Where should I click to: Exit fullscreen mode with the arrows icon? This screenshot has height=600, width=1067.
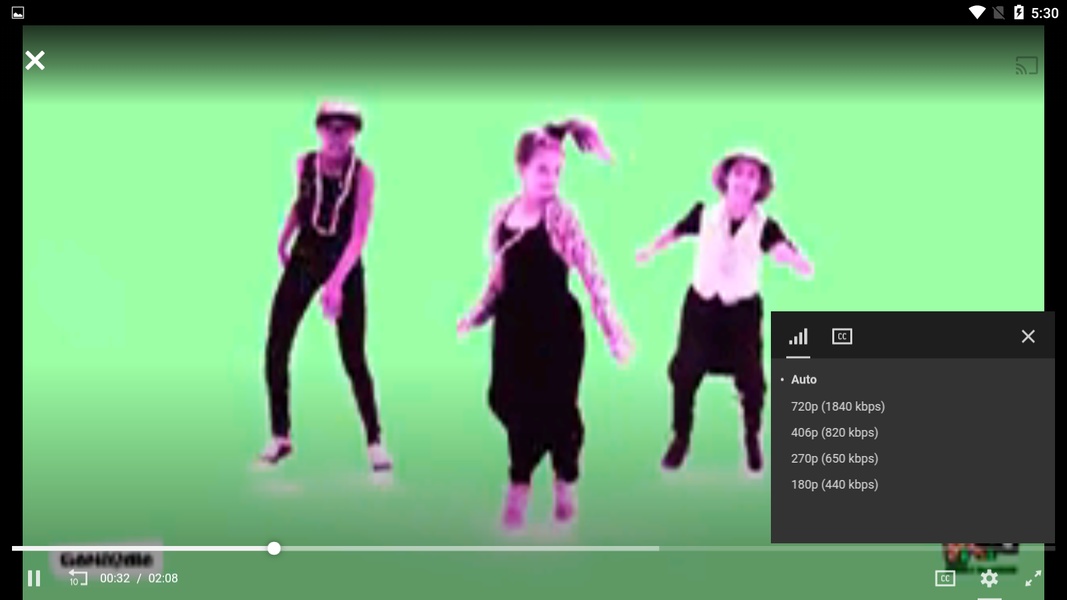point(1033,578)
